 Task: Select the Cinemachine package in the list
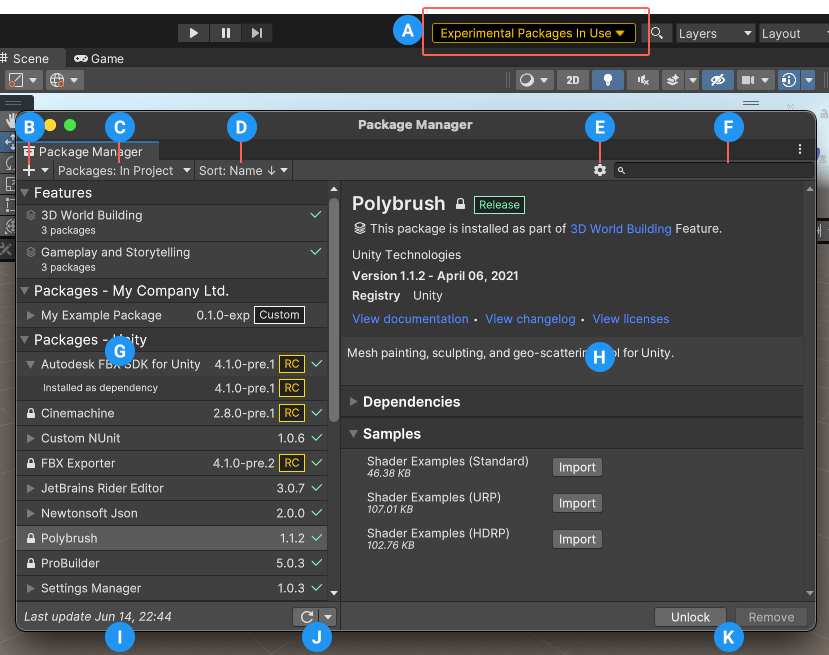[78, 413]
